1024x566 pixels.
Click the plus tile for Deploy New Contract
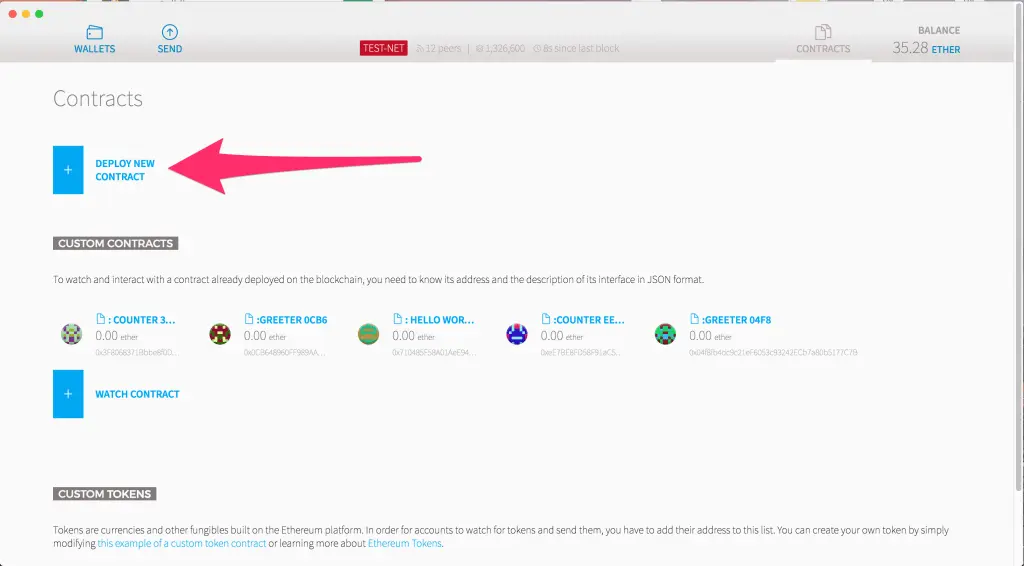[x=68, y=170]
